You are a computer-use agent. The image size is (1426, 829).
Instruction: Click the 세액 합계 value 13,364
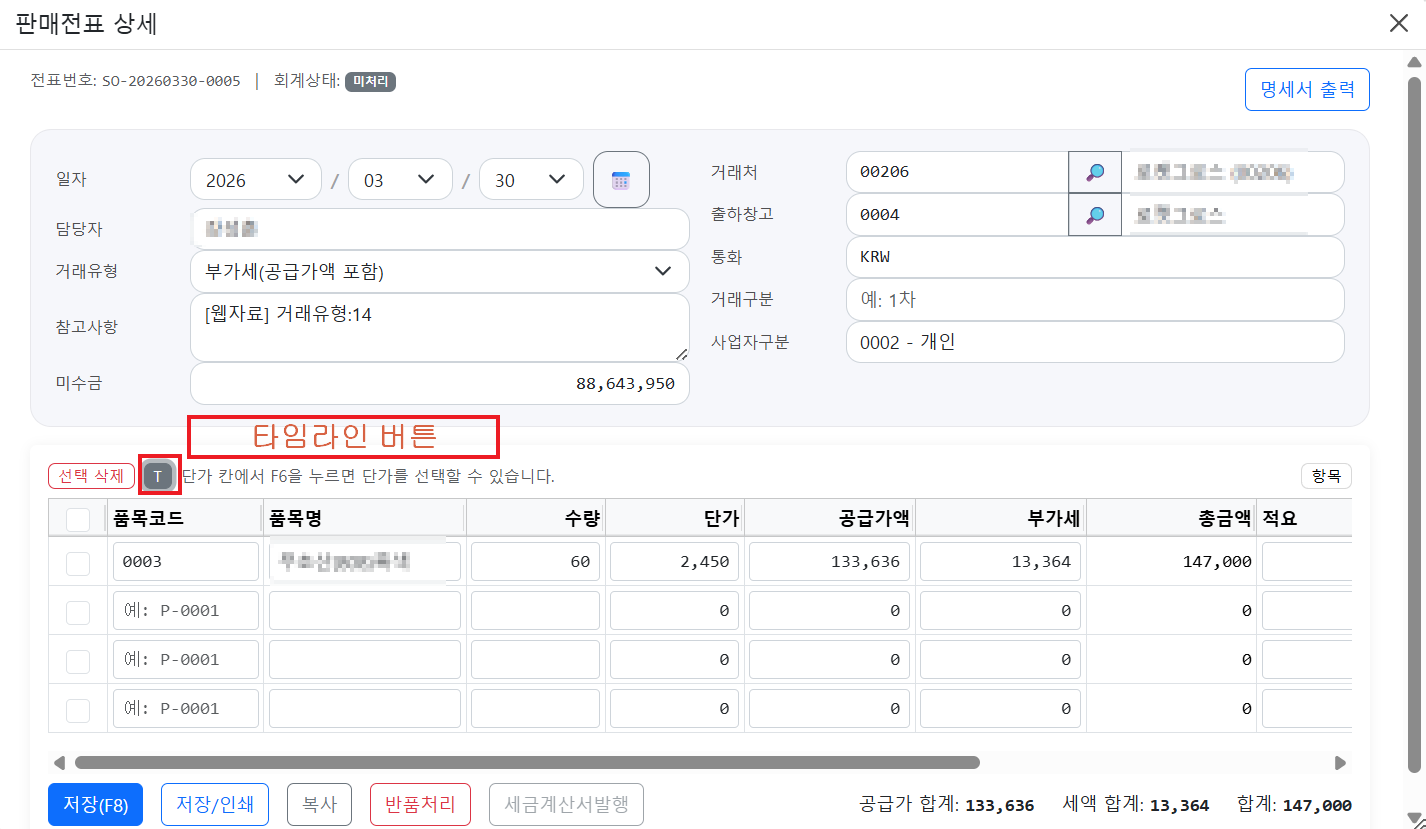pos(1179,805)
